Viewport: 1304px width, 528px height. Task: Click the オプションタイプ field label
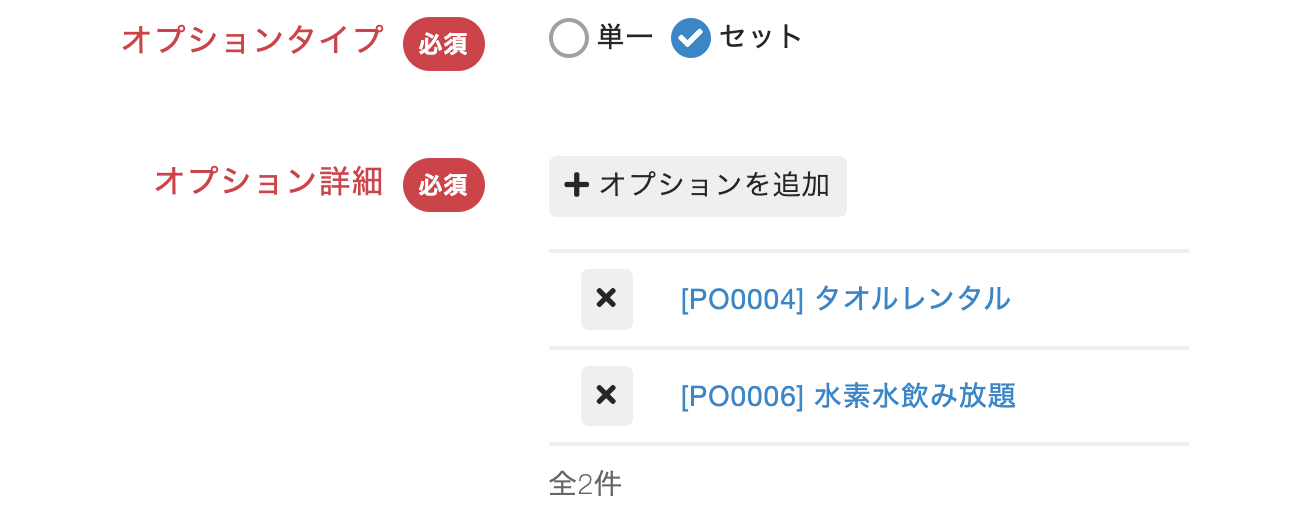(252, 40)
